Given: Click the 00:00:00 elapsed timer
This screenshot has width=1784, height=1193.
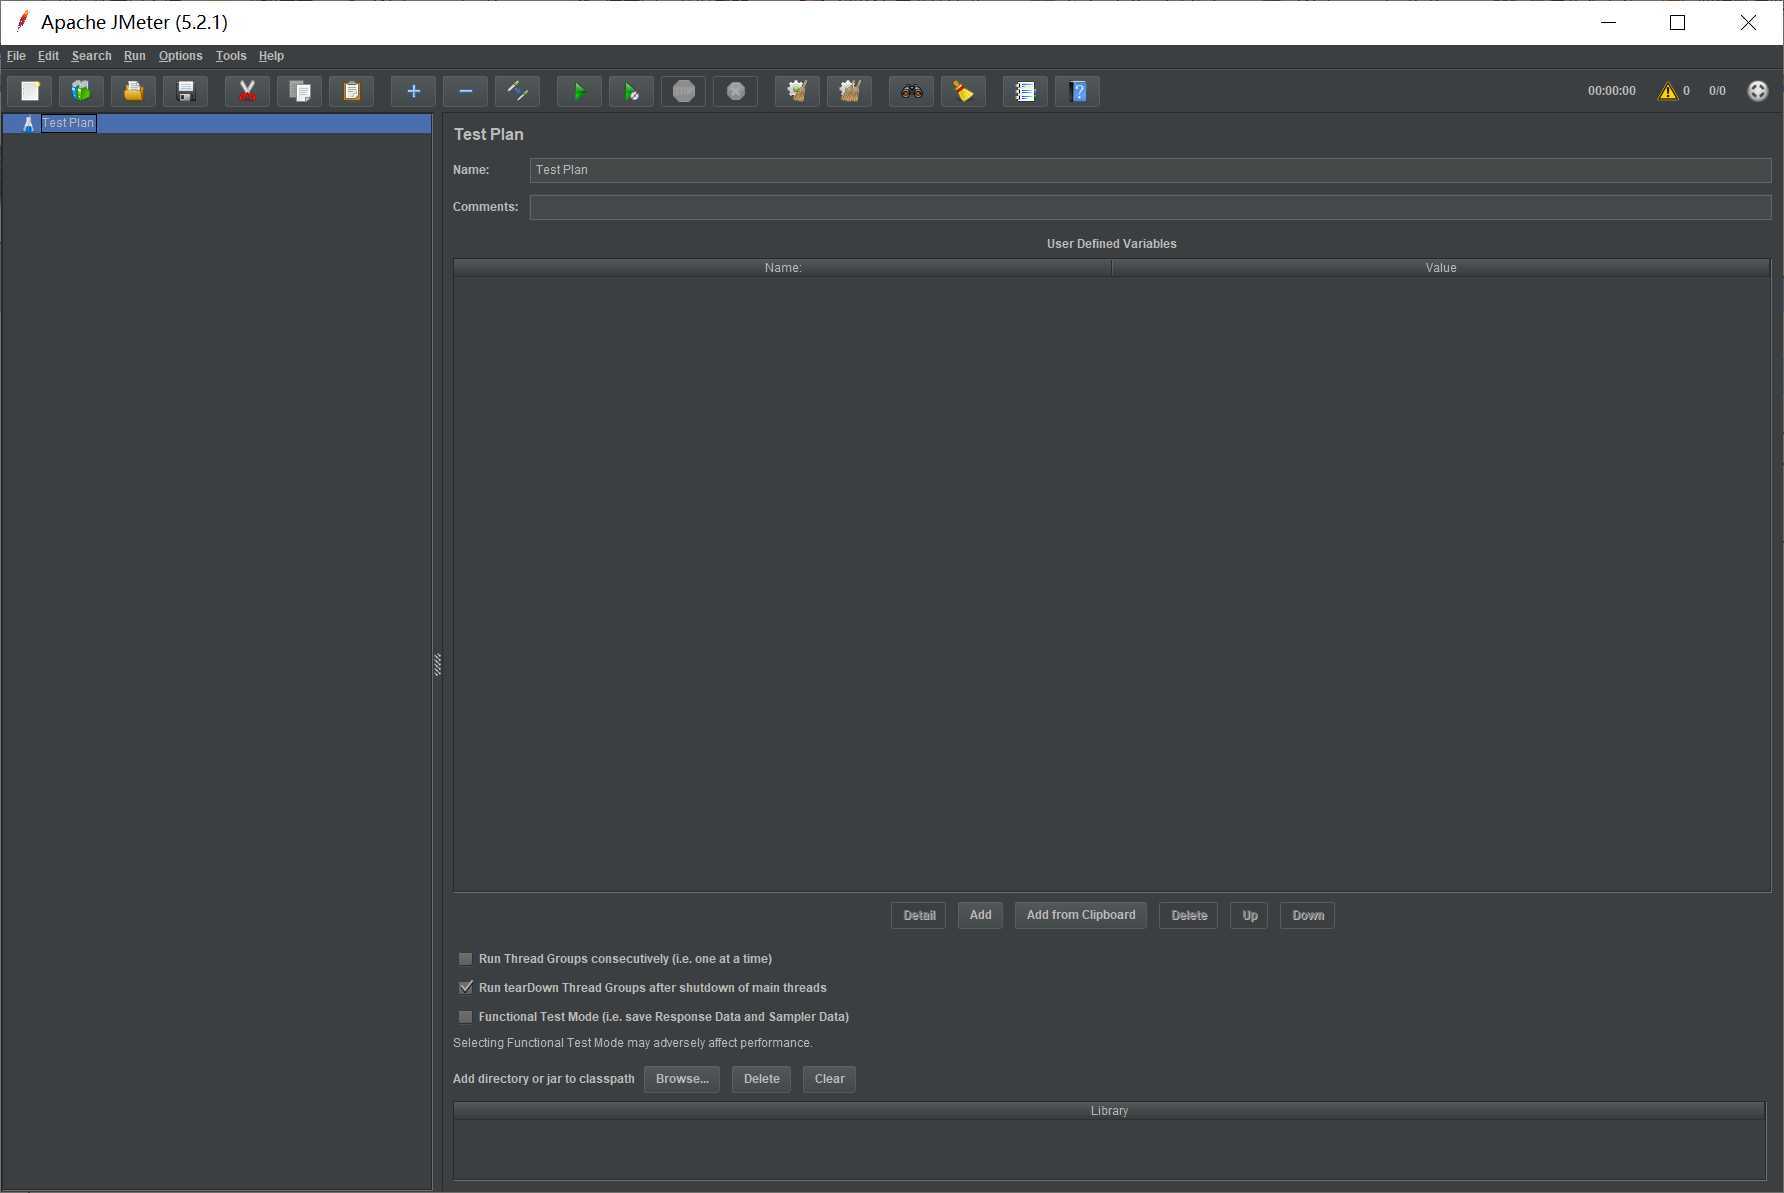Looking at the screenshot, I should (1611, 91).
